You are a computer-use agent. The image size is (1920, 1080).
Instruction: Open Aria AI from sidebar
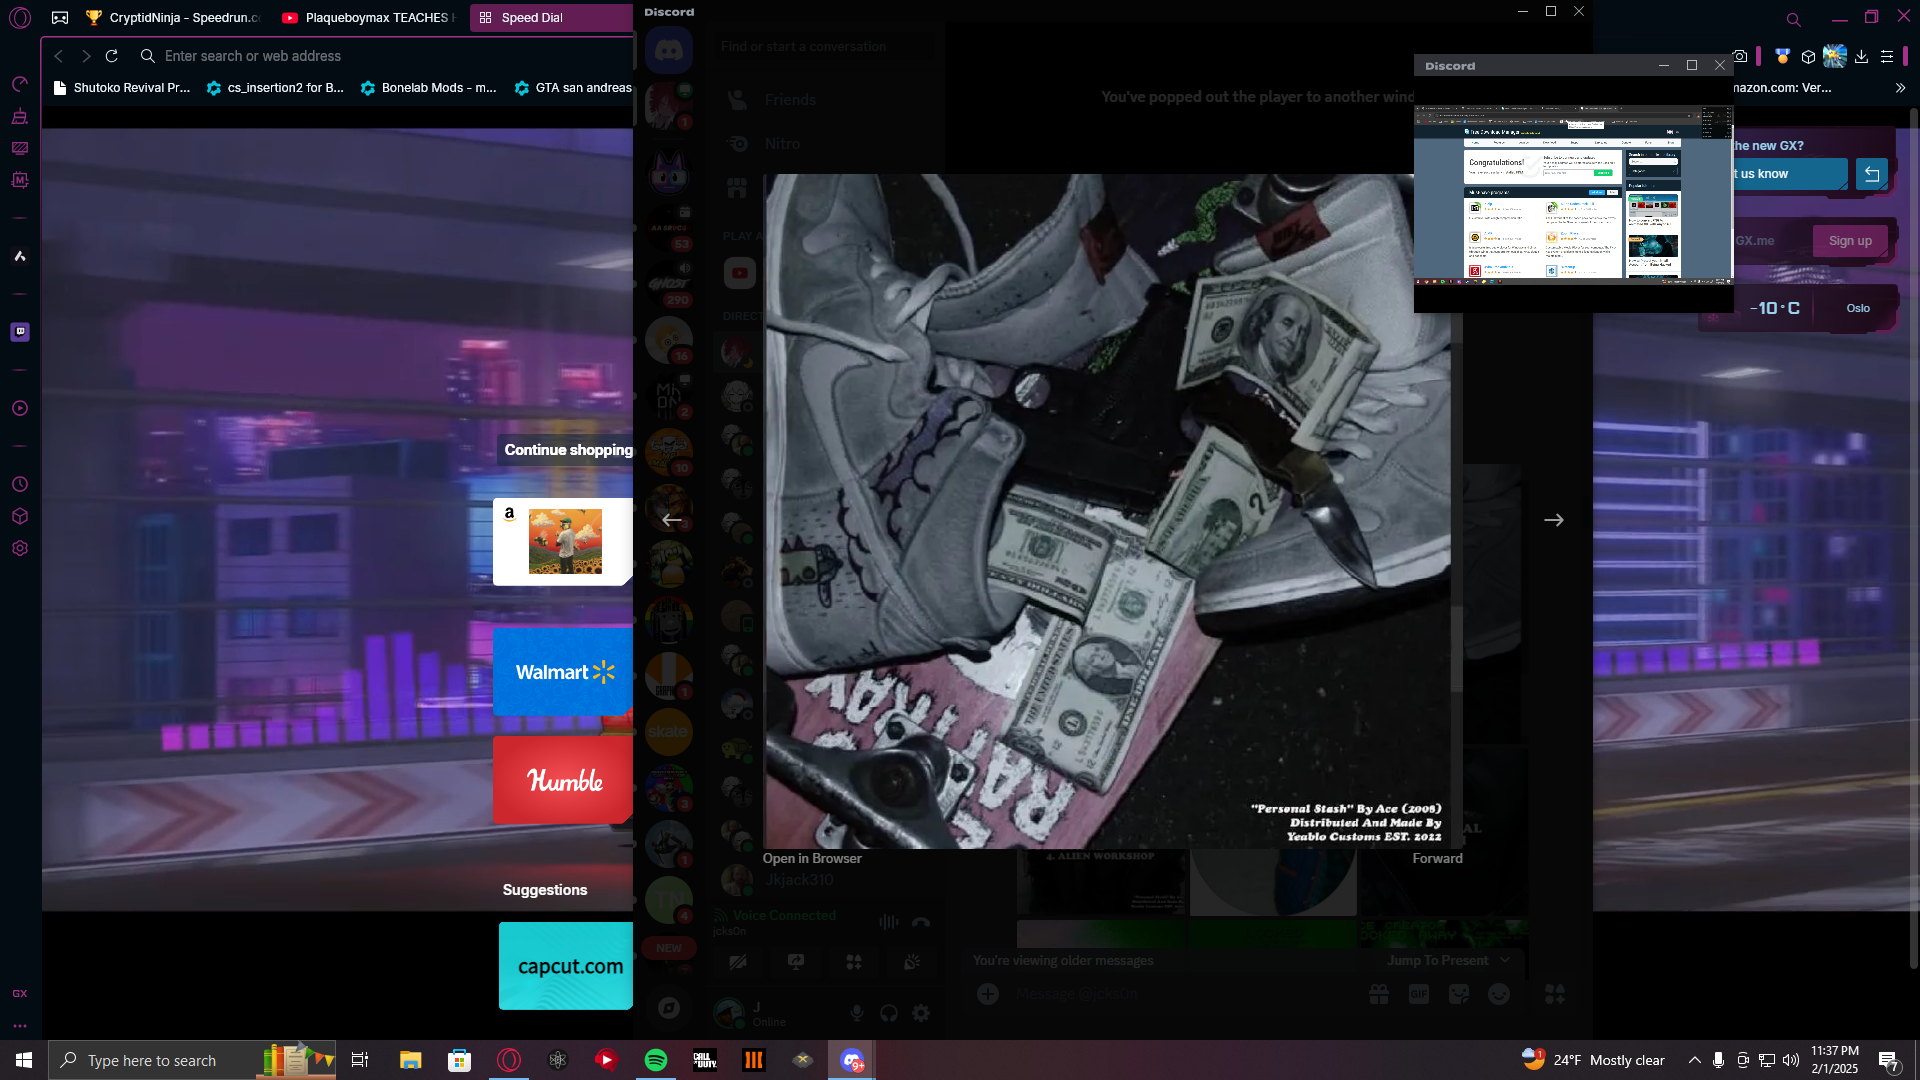tap(19, 257)
